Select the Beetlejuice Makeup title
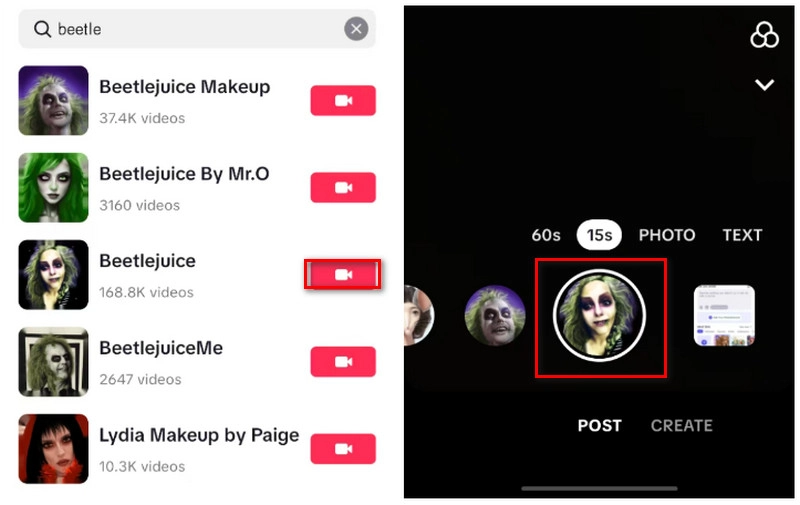 tap(185, 87)
